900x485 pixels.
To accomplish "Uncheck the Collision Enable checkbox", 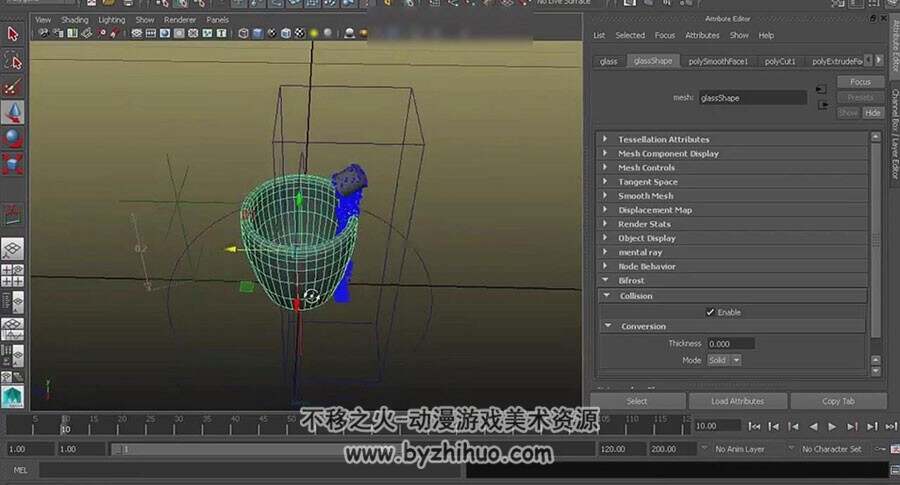I will coord(710,312).
